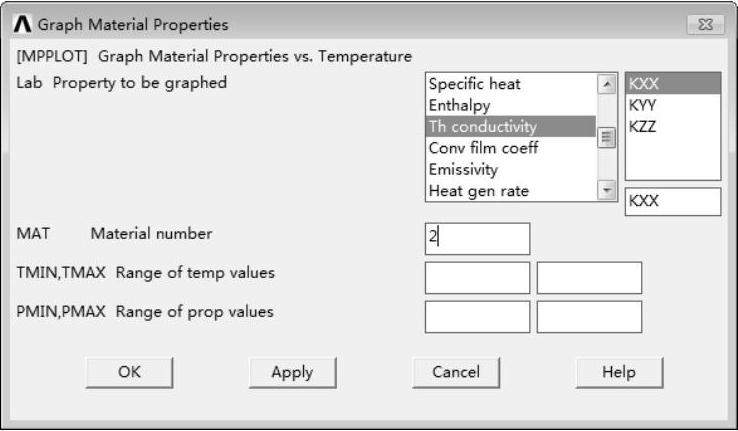Screen dimensions: 738x431
Task: Select KYY in the direction list
Action: [644, 106]
